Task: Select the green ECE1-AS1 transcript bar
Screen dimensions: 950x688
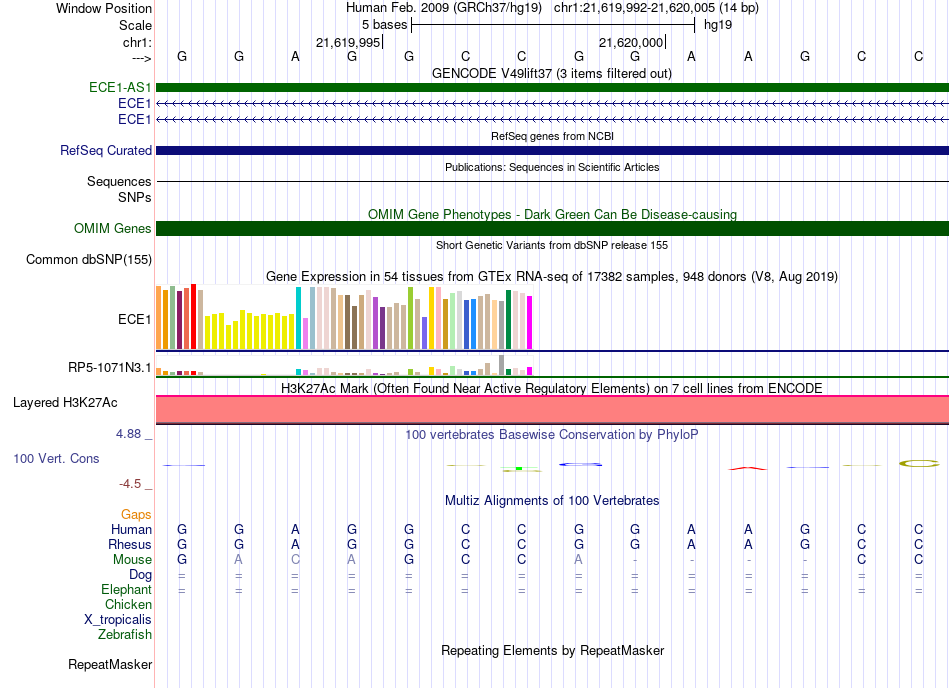Action: coord(552,87)
